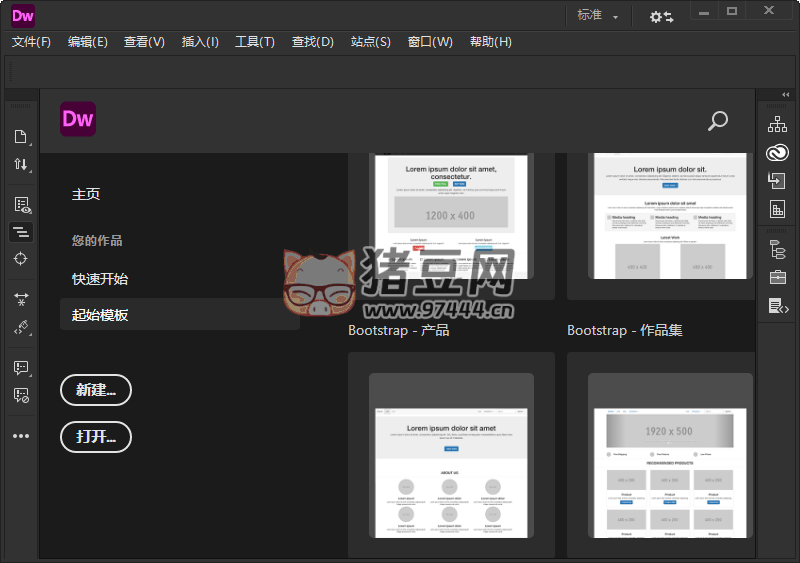Open the 文件(F) menu
Viewport: 800px width, 563px height.
click(x=31, y=42)
